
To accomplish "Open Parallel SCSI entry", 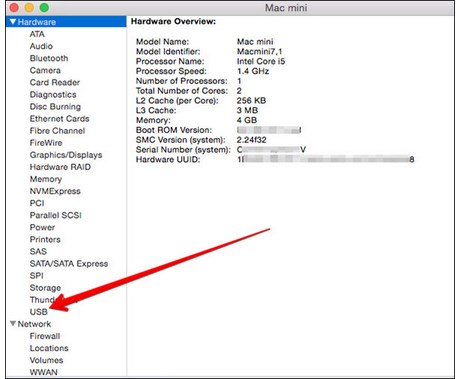I will click(x=56, y=215).
